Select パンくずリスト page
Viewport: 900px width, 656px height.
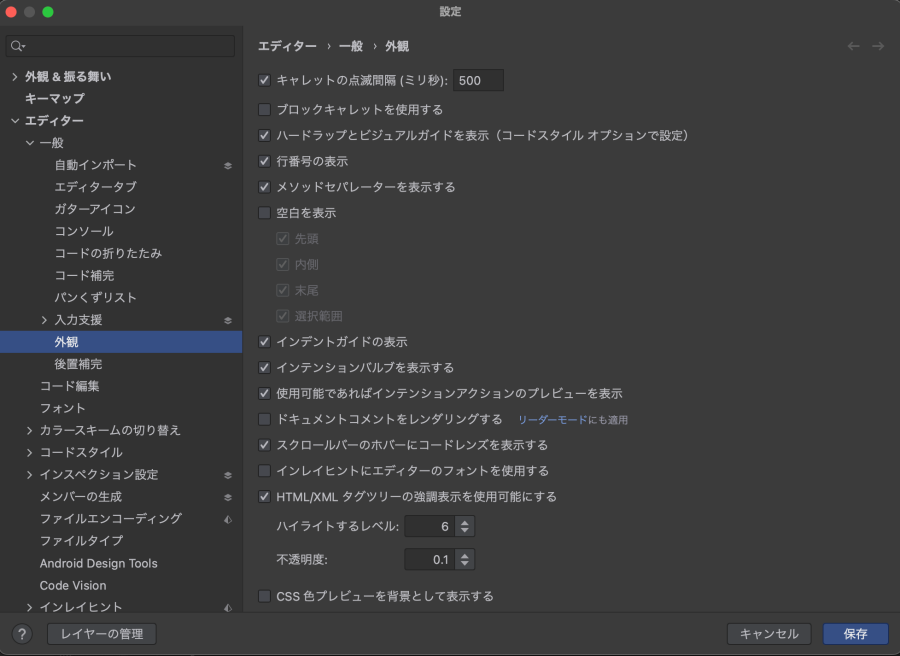(x=95, y=298)
